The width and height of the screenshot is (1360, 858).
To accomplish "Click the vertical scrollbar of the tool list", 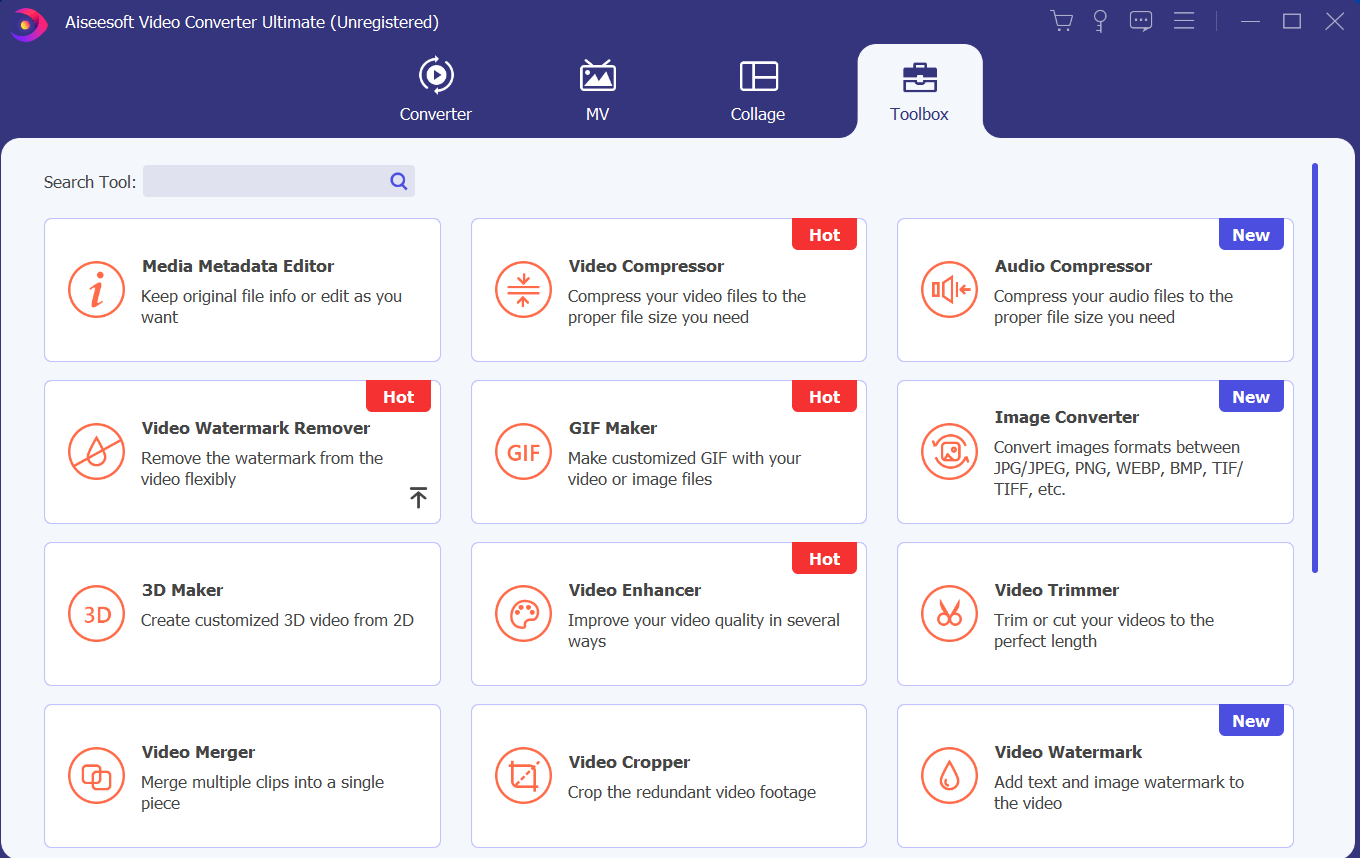I will pos(1315,368).
